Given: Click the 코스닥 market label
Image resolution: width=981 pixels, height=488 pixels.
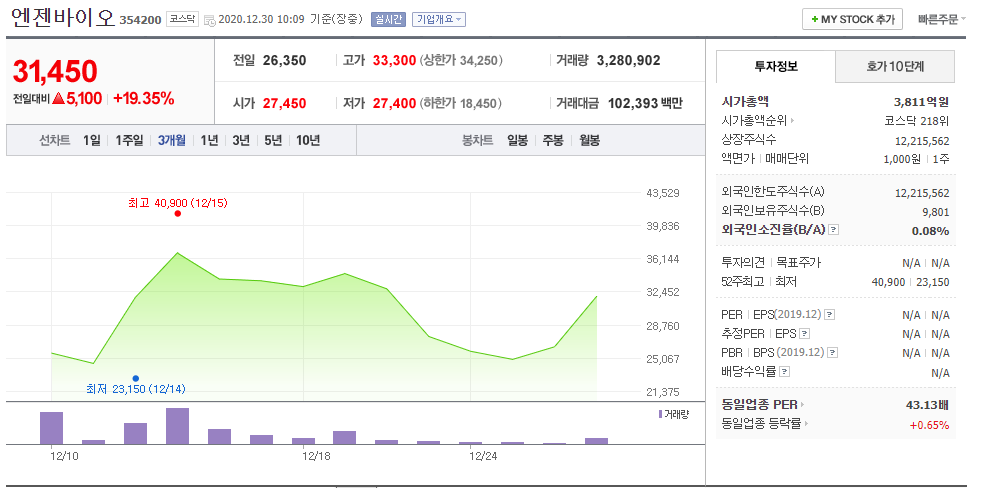Looking at the screenshot, I should pos(183,19).
